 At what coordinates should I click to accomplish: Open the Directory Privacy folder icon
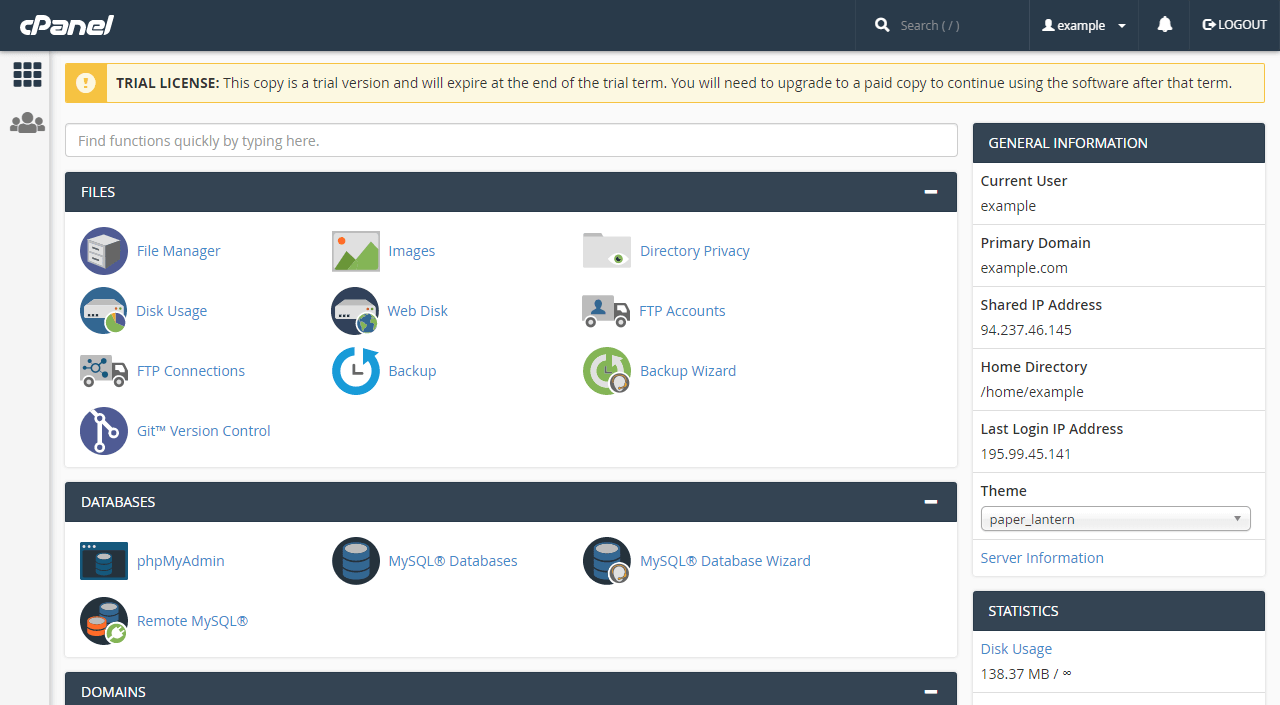[607, 251]
